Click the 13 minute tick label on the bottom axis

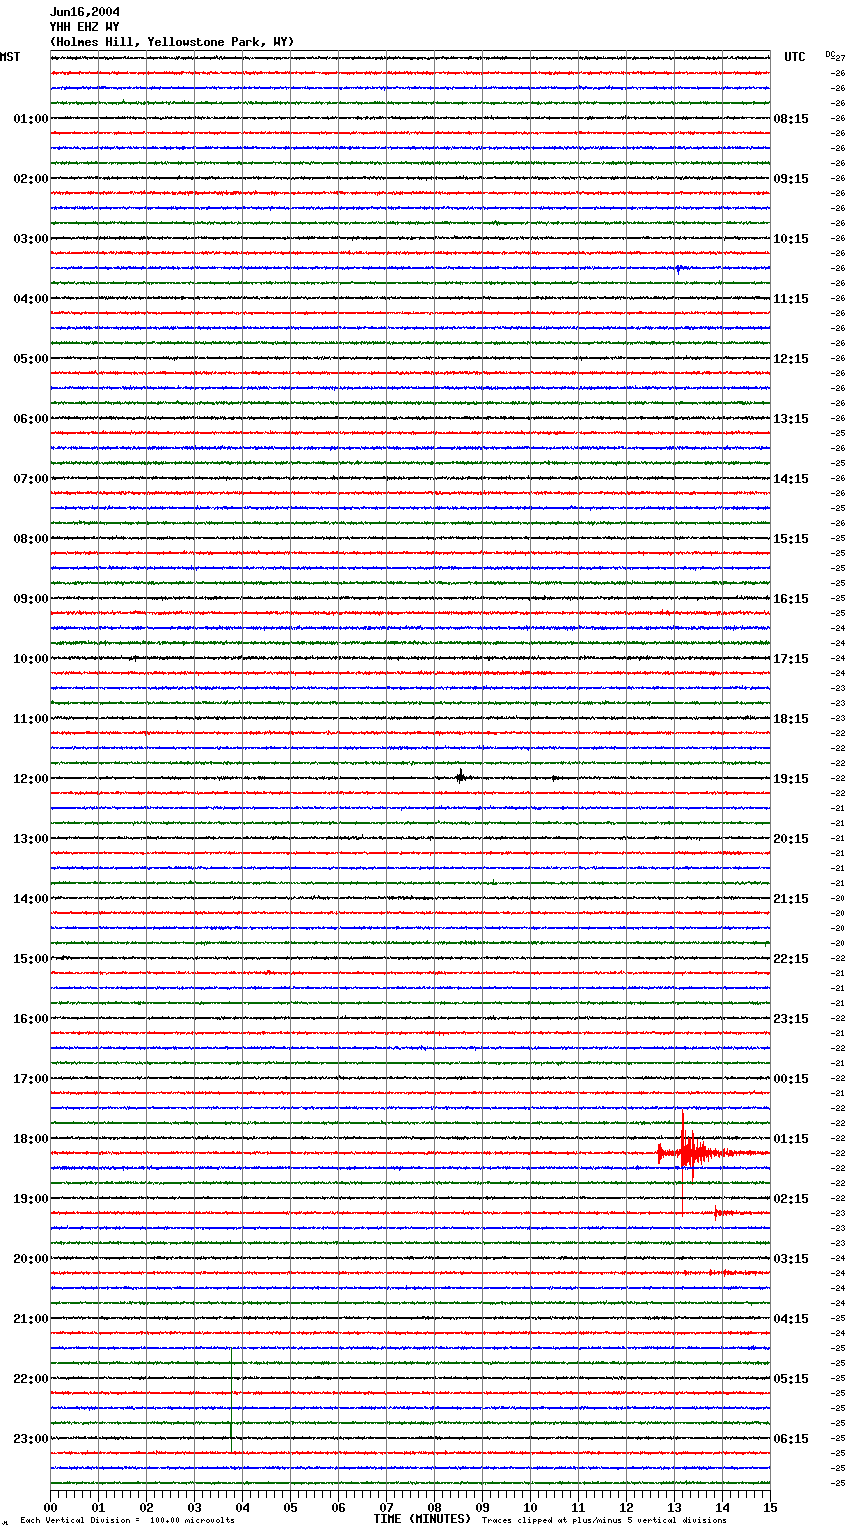(x=674, y=1508)
